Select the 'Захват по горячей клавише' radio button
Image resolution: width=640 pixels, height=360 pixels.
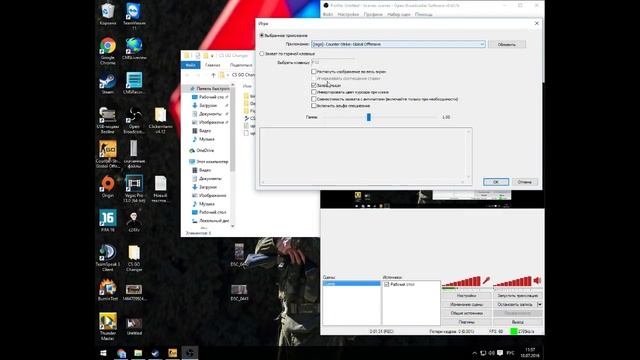pyautogui.click(x=262, y=53)
